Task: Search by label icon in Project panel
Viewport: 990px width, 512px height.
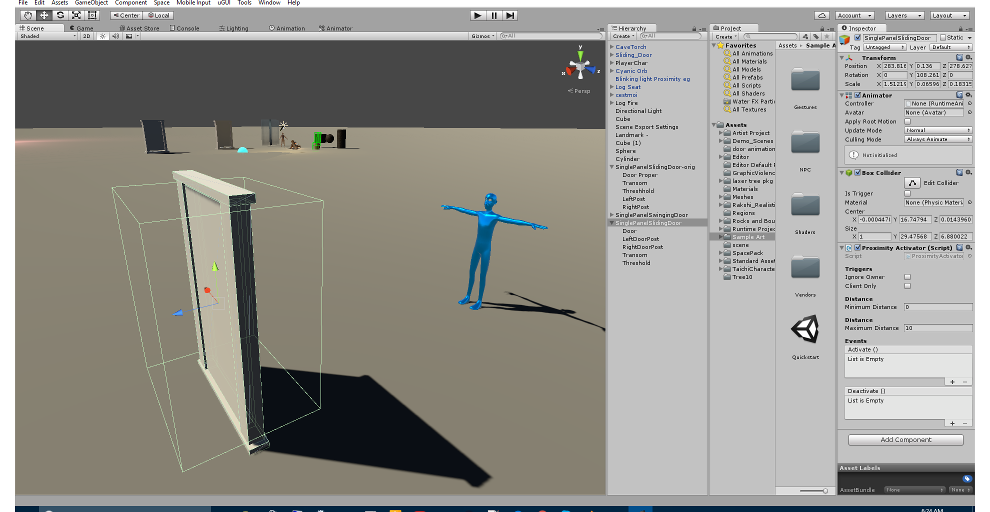Action: pos(815,36)
